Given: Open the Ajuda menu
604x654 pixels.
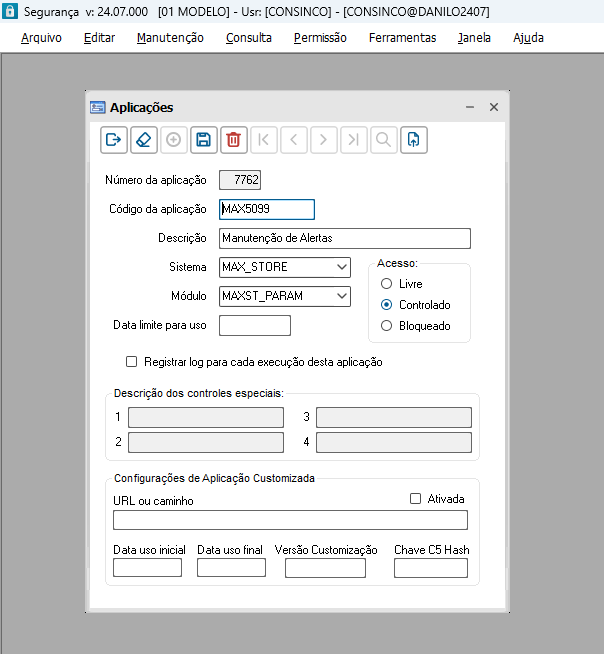Looking at the screenshot, I should 528,38.
